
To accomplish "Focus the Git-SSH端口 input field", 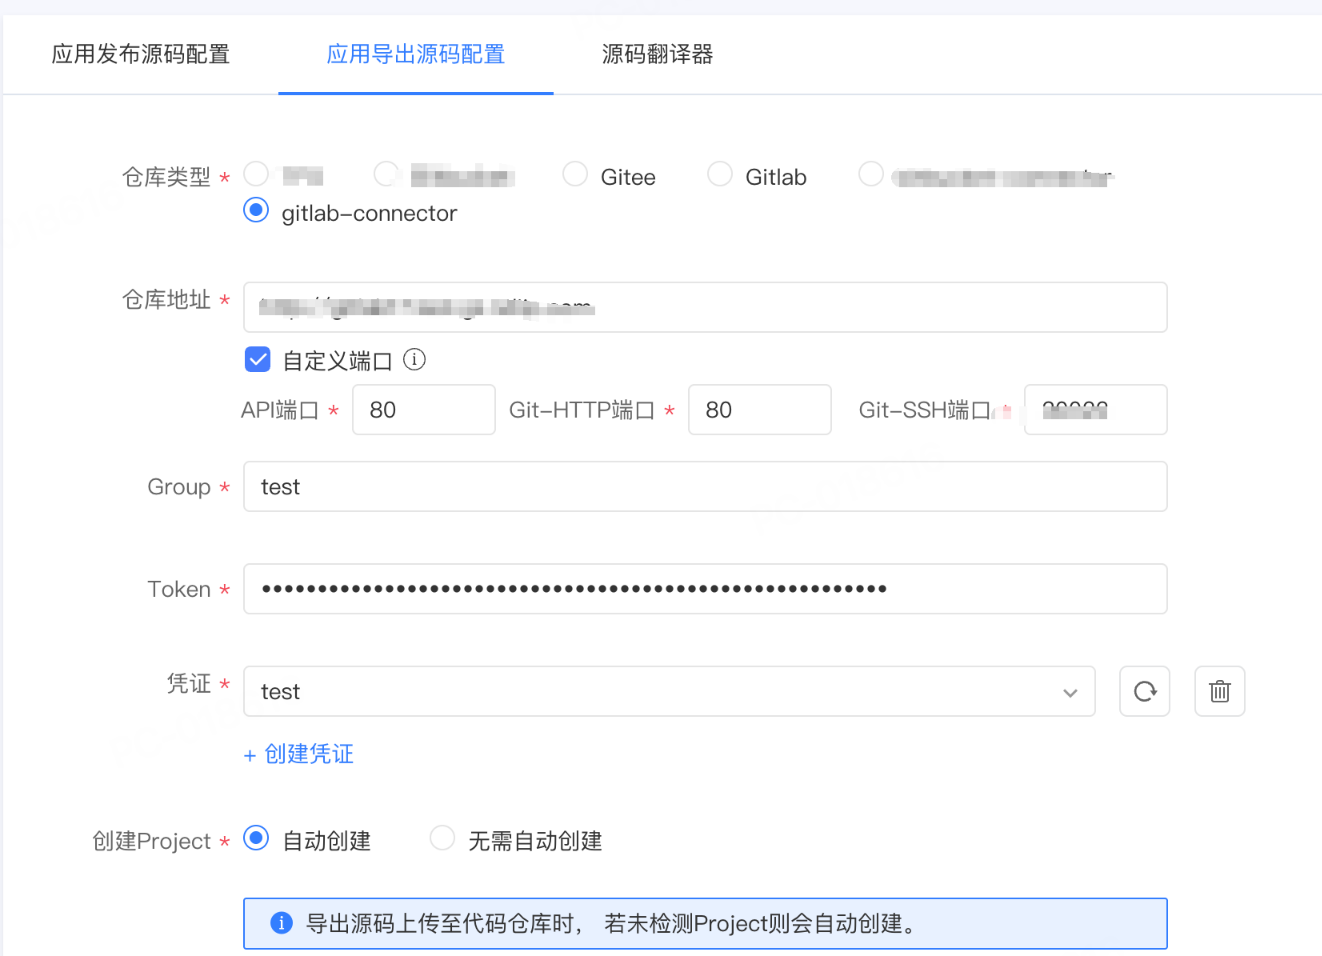I will pyautogui.click(x=1095, y=410).
